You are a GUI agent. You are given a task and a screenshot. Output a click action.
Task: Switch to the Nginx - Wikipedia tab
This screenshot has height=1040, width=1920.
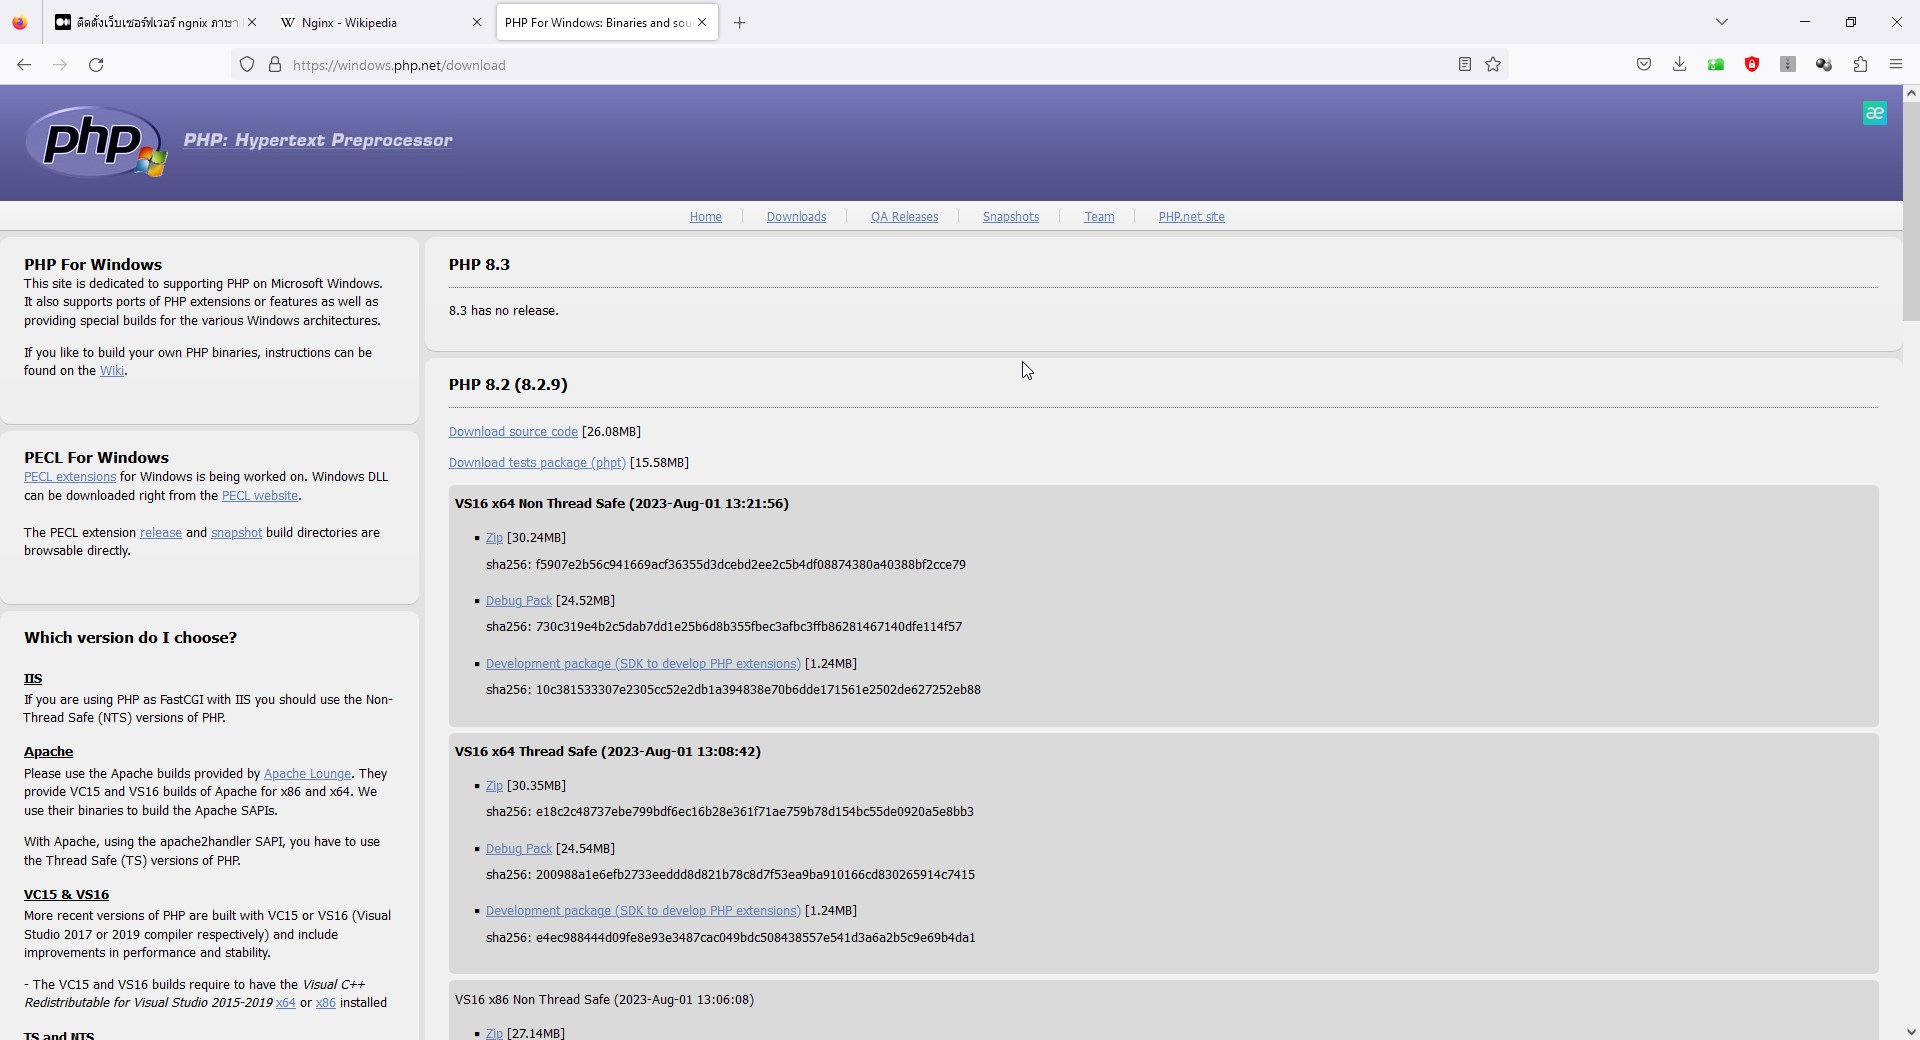point(379,22)
